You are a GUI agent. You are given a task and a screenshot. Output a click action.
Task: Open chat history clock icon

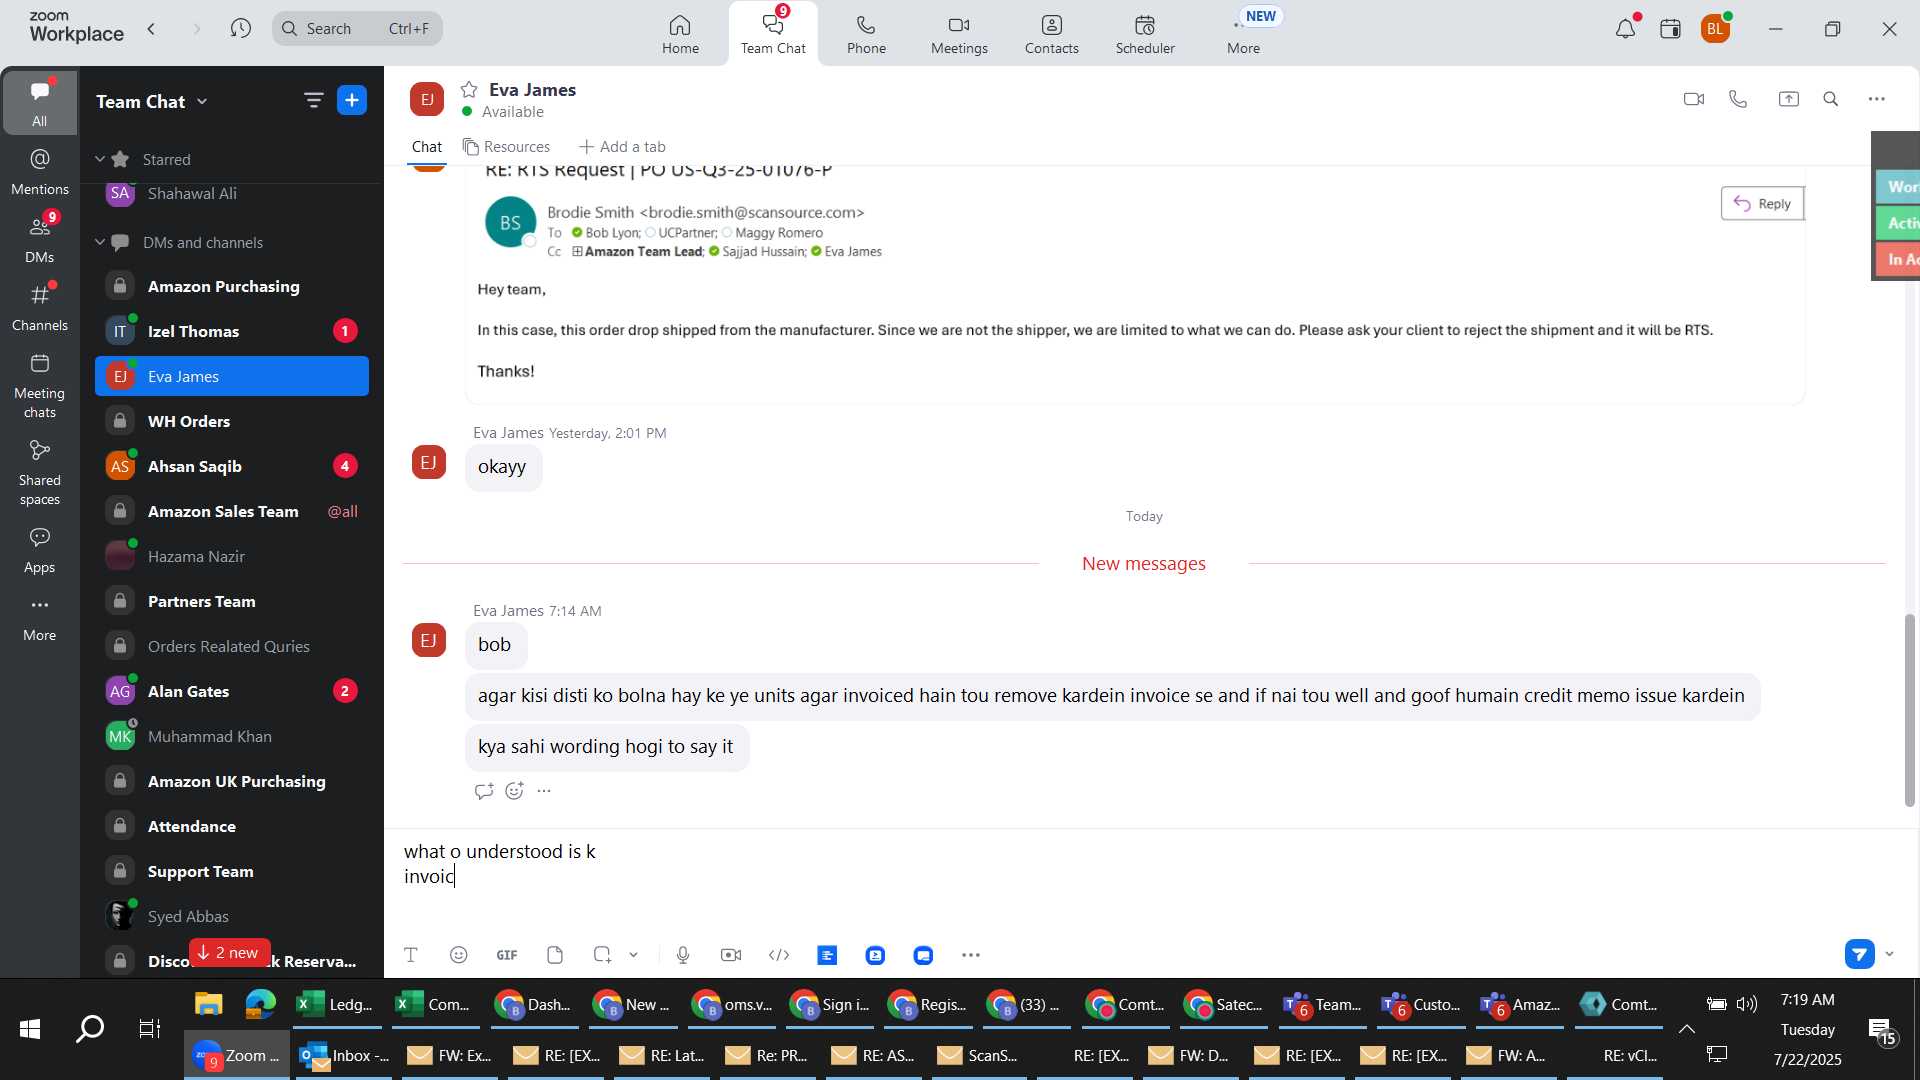(x=240, y=29)
